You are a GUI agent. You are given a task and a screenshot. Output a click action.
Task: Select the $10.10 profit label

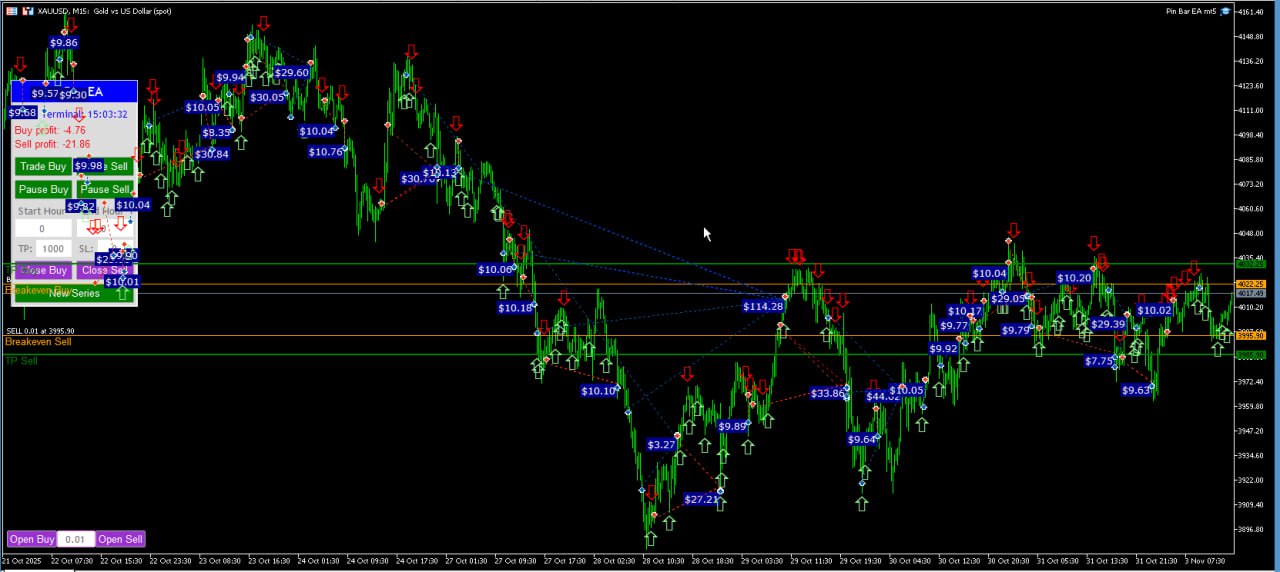point(599,391)
